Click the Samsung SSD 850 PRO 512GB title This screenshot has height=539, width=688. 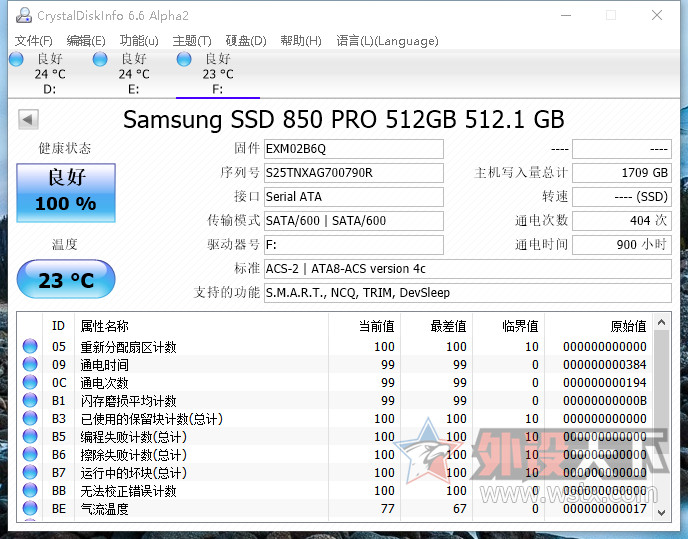(344, 119)
